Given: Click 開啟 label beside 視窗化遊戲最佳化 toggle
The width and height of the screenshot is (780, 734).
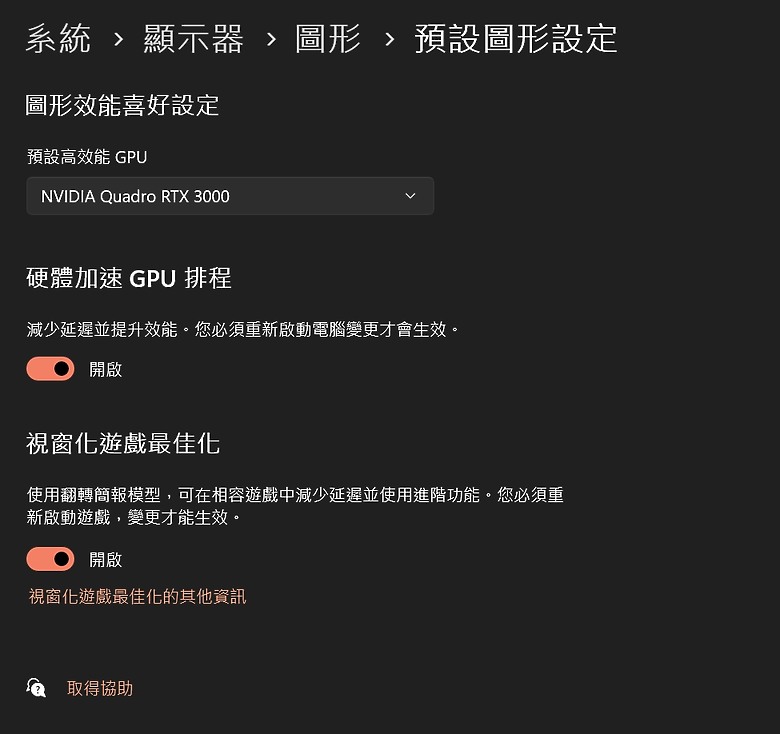Looking at the screenshot, I should click(x=105, y=559).
